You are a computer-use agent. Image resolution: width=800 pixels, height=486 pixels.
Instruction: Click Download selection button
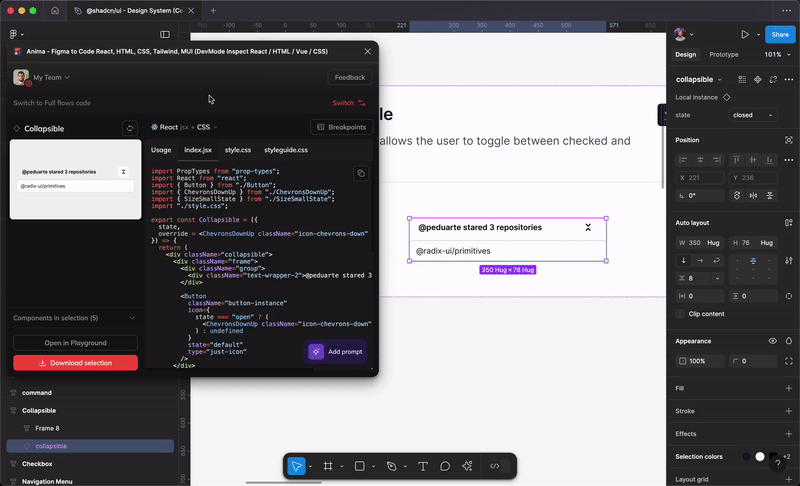pyautogui.click(x=76, y=363)
